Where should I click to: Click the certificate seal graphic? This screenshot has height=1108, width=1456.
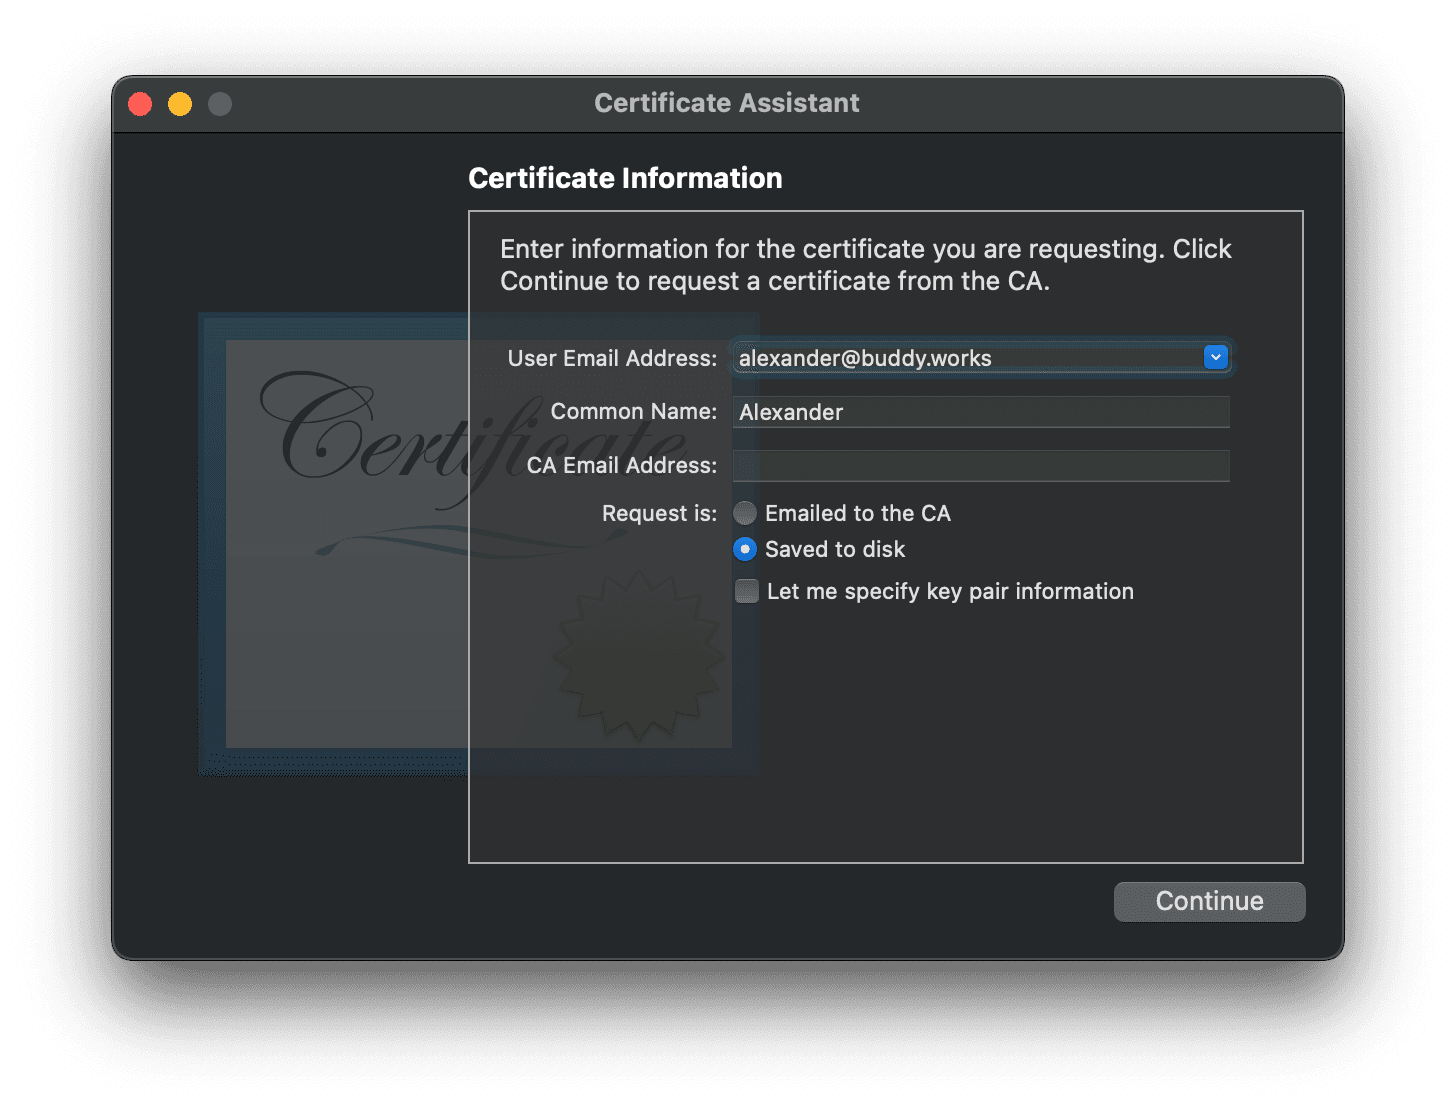[x=638, y=655]
